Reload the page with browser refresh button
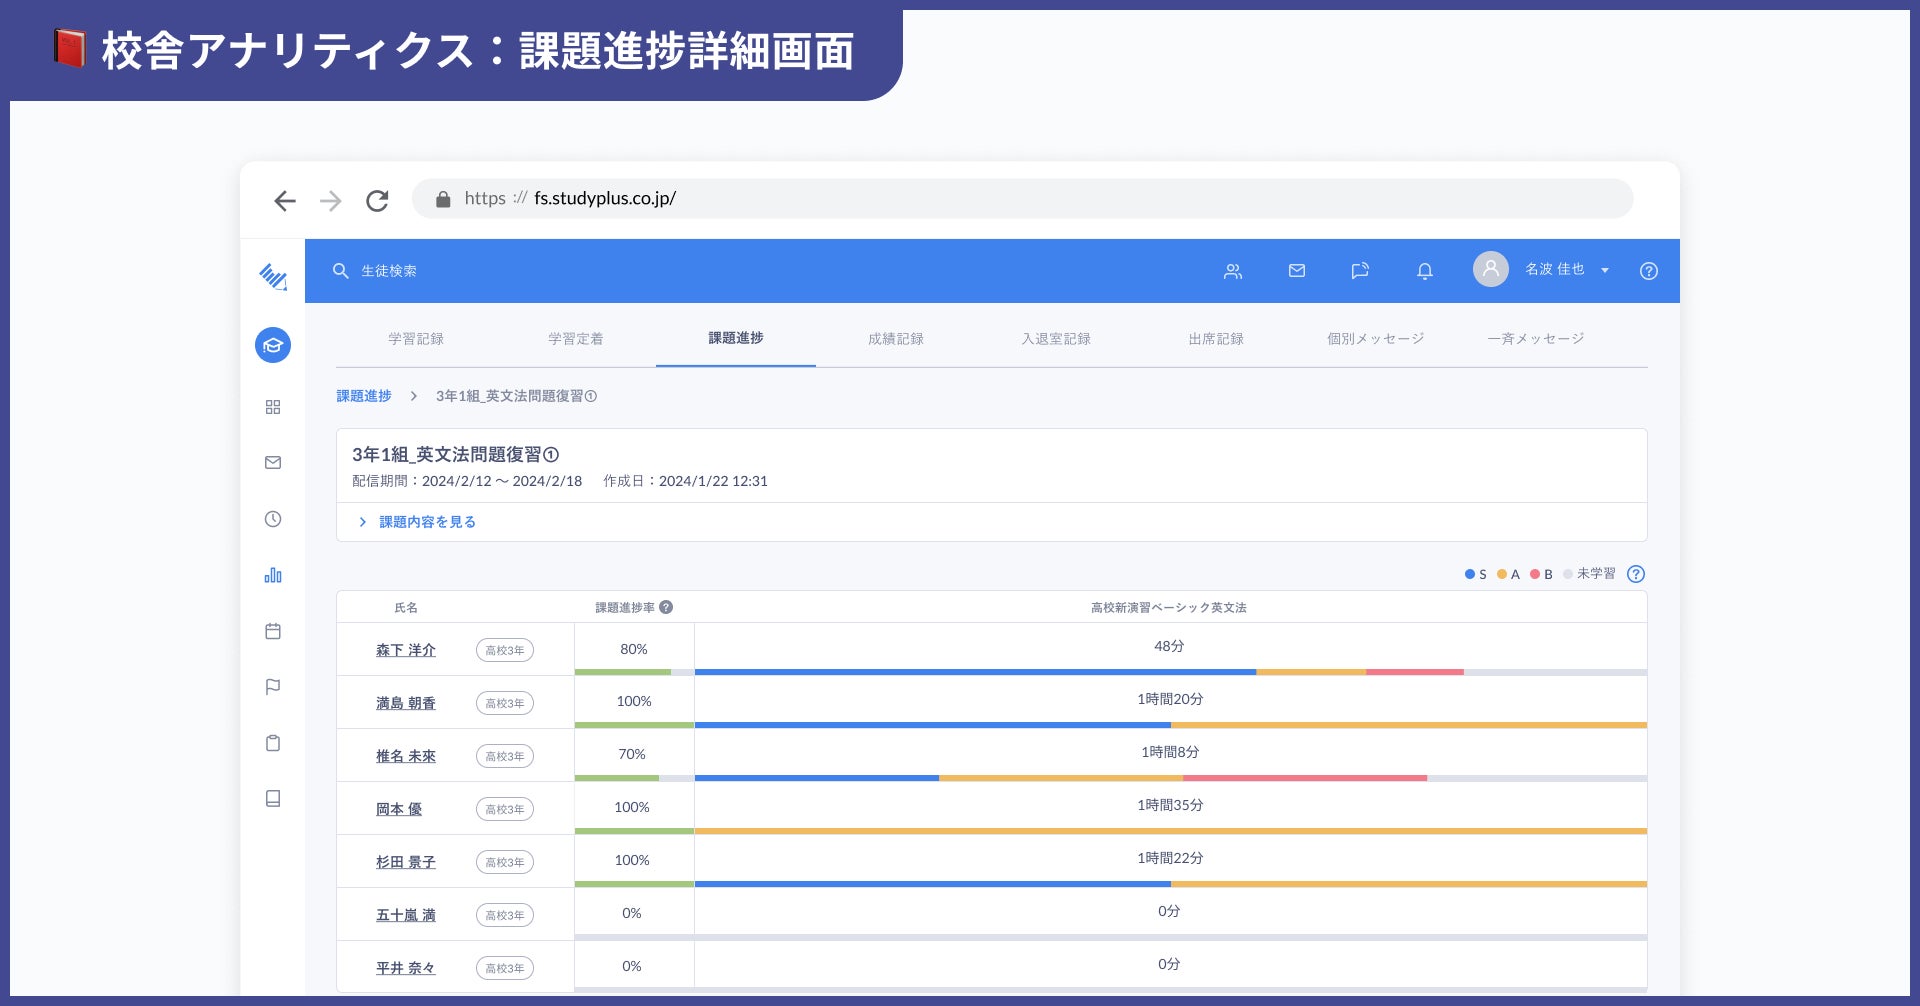Image resolution: width=1920 pixels, height=1006 pixels. coord(377,201)
